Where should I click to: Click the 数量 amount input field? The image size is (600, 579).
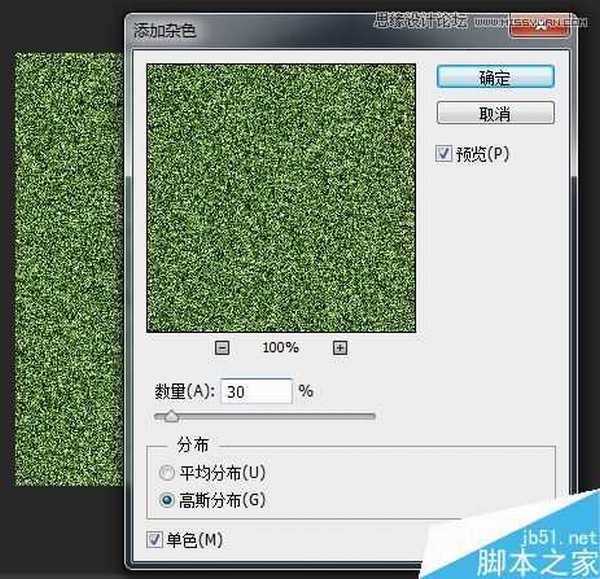point(256,392)
